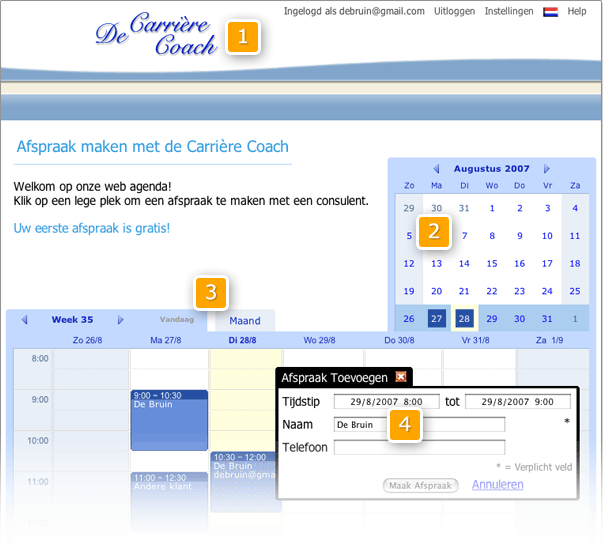
Task: Click Annuleren to cancel appointment
Action: pos(497,485)
